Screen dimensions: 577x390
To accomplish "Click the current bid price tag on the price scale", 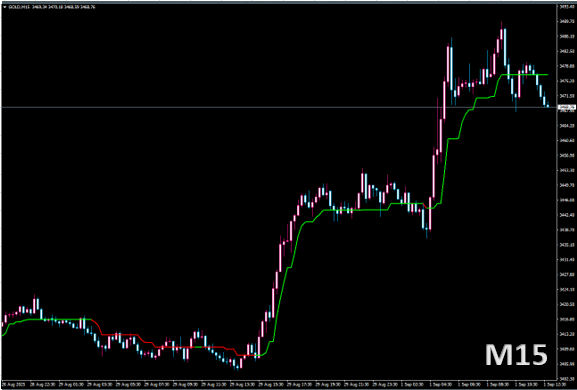I will click(566, 107).
